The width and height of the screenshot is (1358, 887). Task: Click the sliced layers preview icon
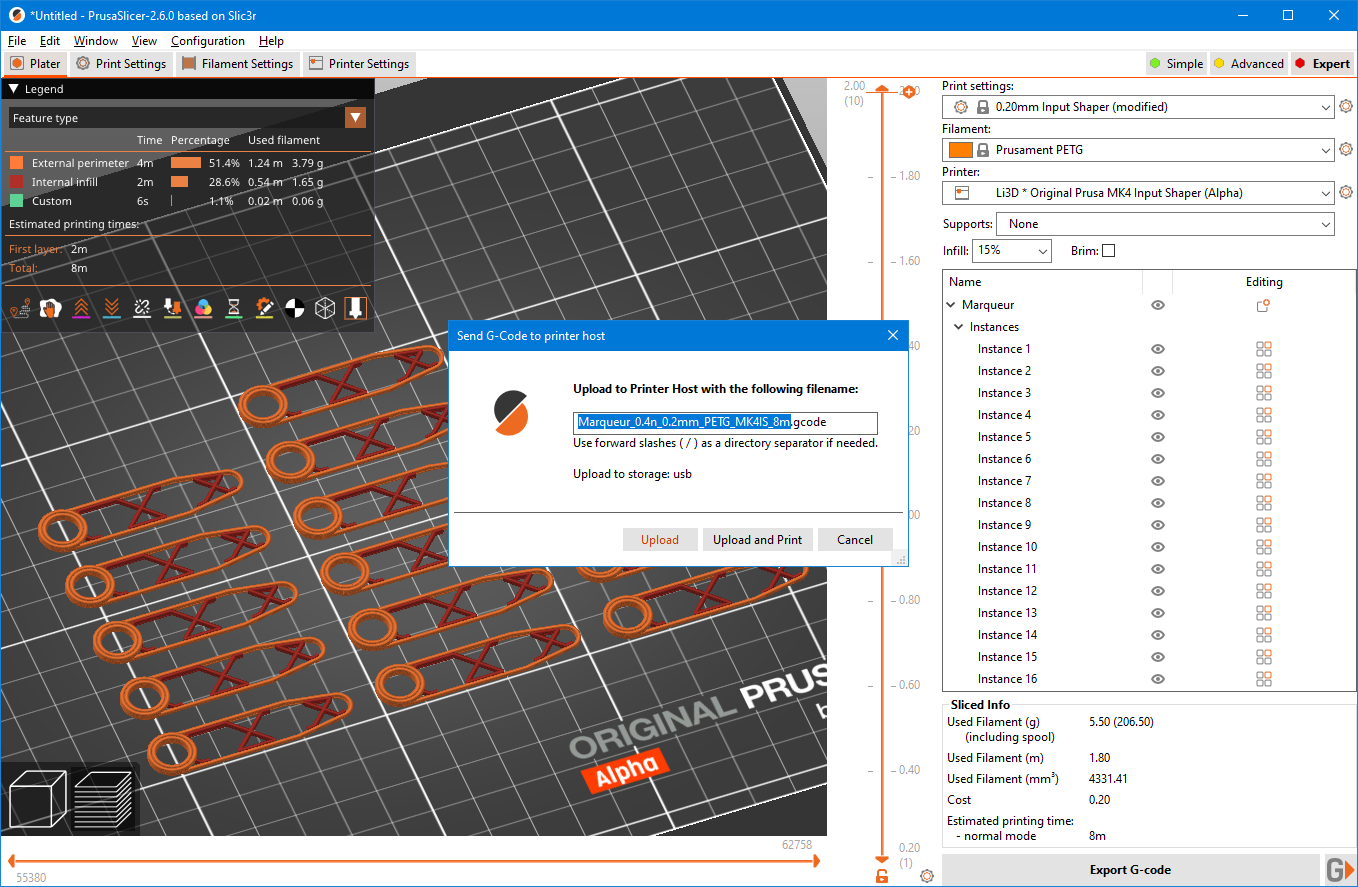click(x=103, y=799)
